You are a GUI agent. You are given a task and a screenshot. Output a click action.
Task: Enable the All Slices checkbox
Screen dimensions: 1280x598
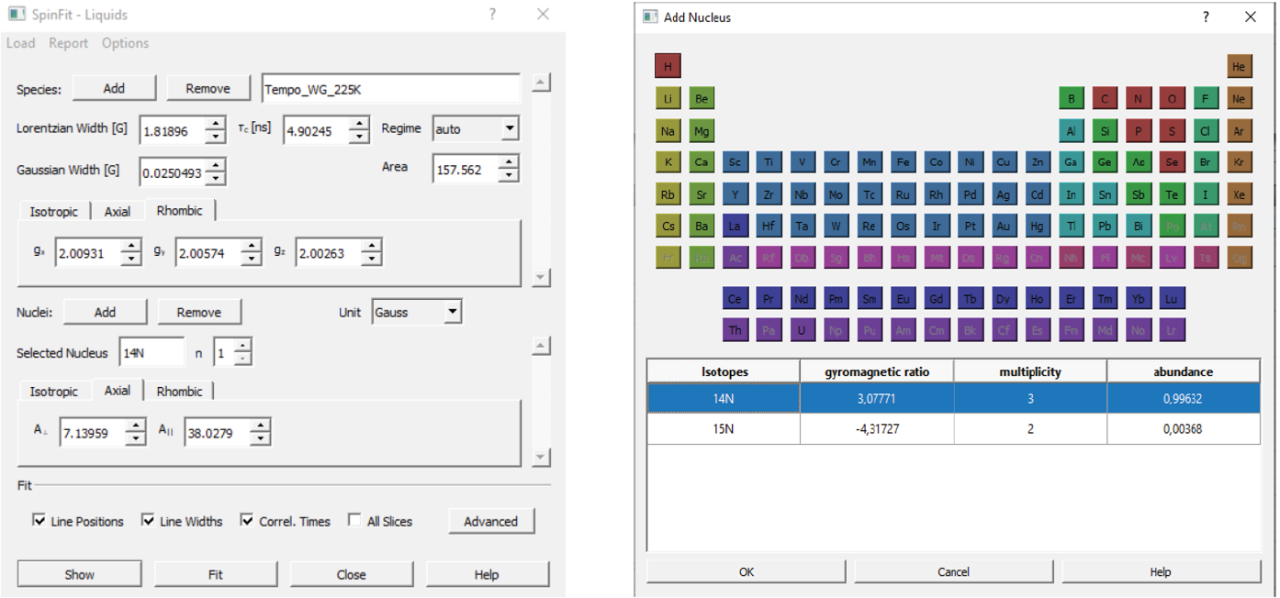coord(354,521)
